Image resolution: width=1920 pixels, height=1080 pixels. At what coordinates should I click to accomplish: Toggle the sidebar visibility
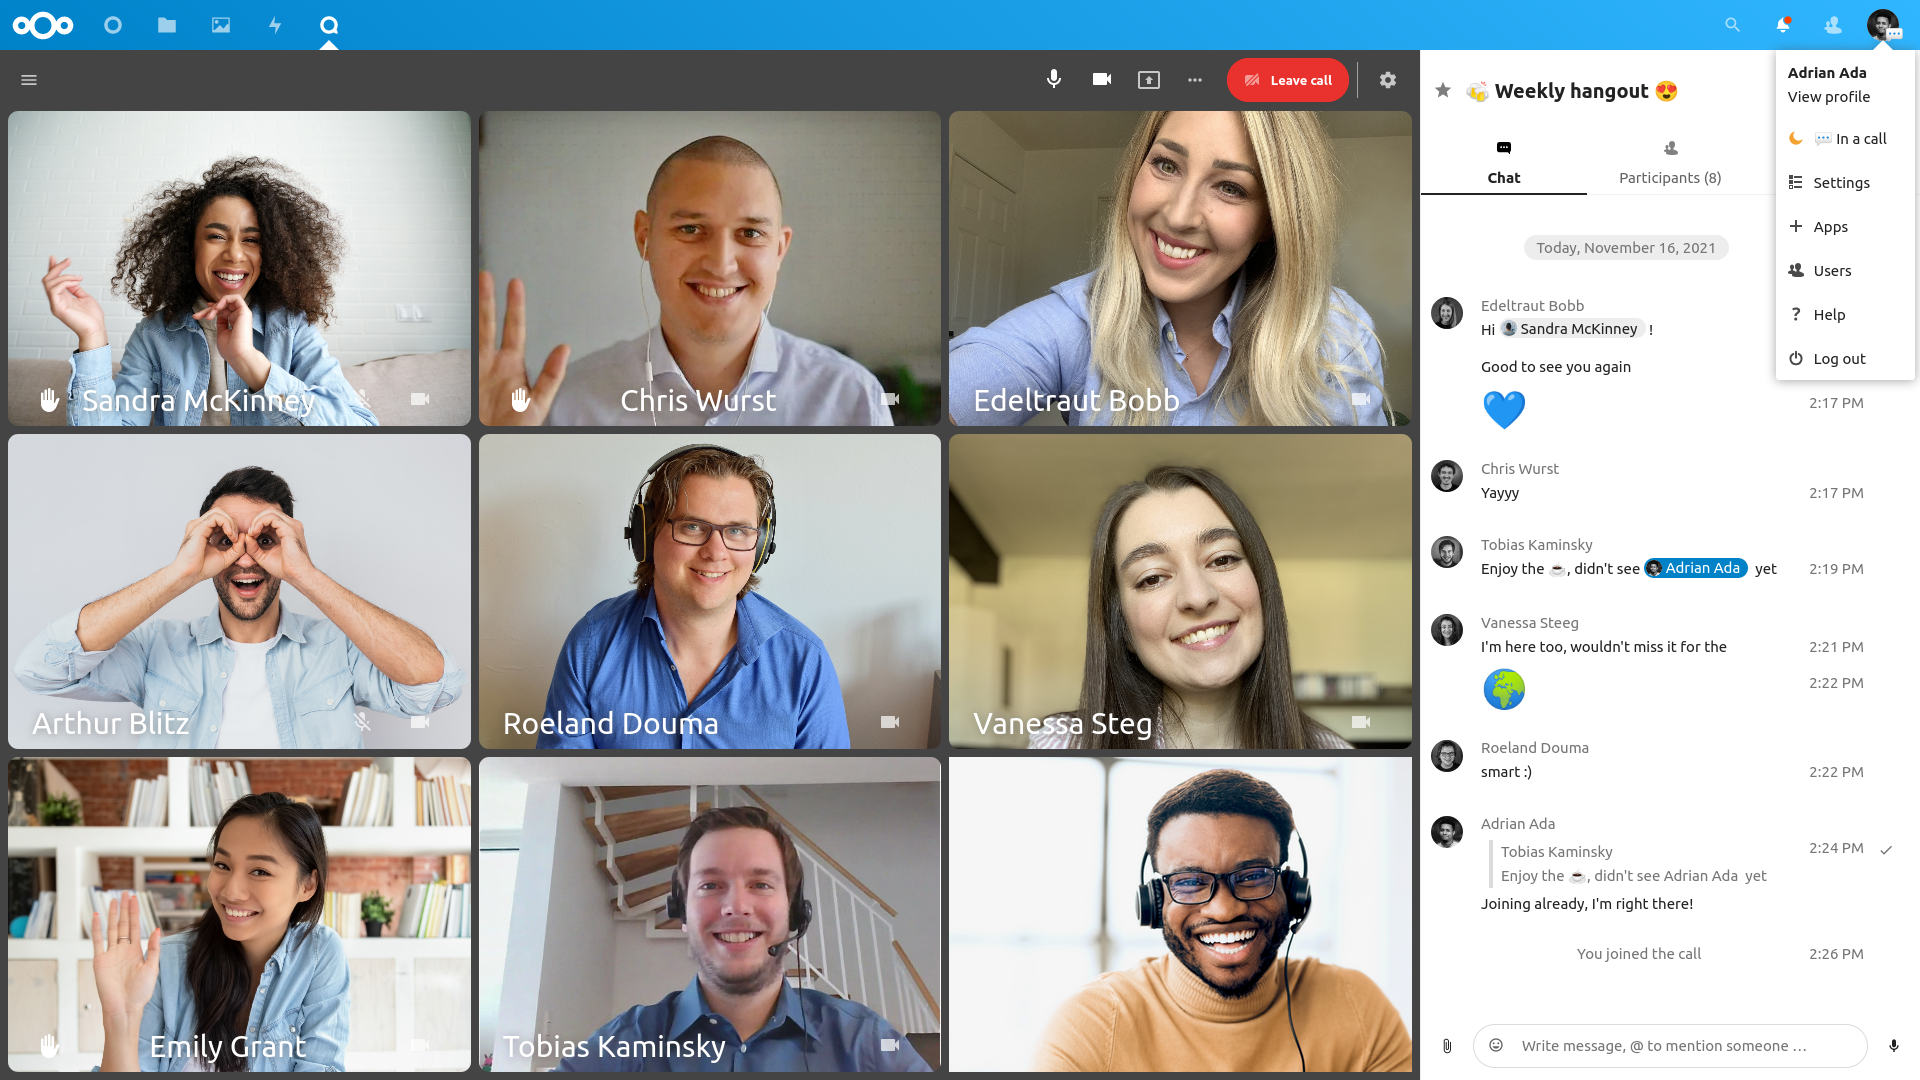tap(28, 80)
